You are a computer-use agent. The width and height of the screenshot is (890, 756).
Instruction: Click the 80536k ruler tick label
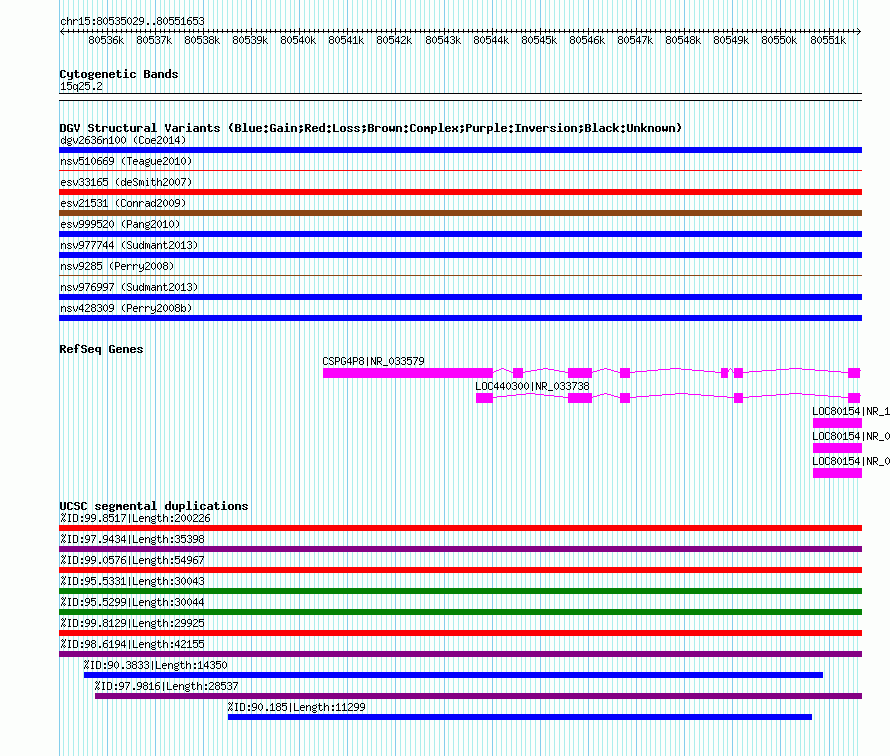pyautogui.click(x=106, y=40)
